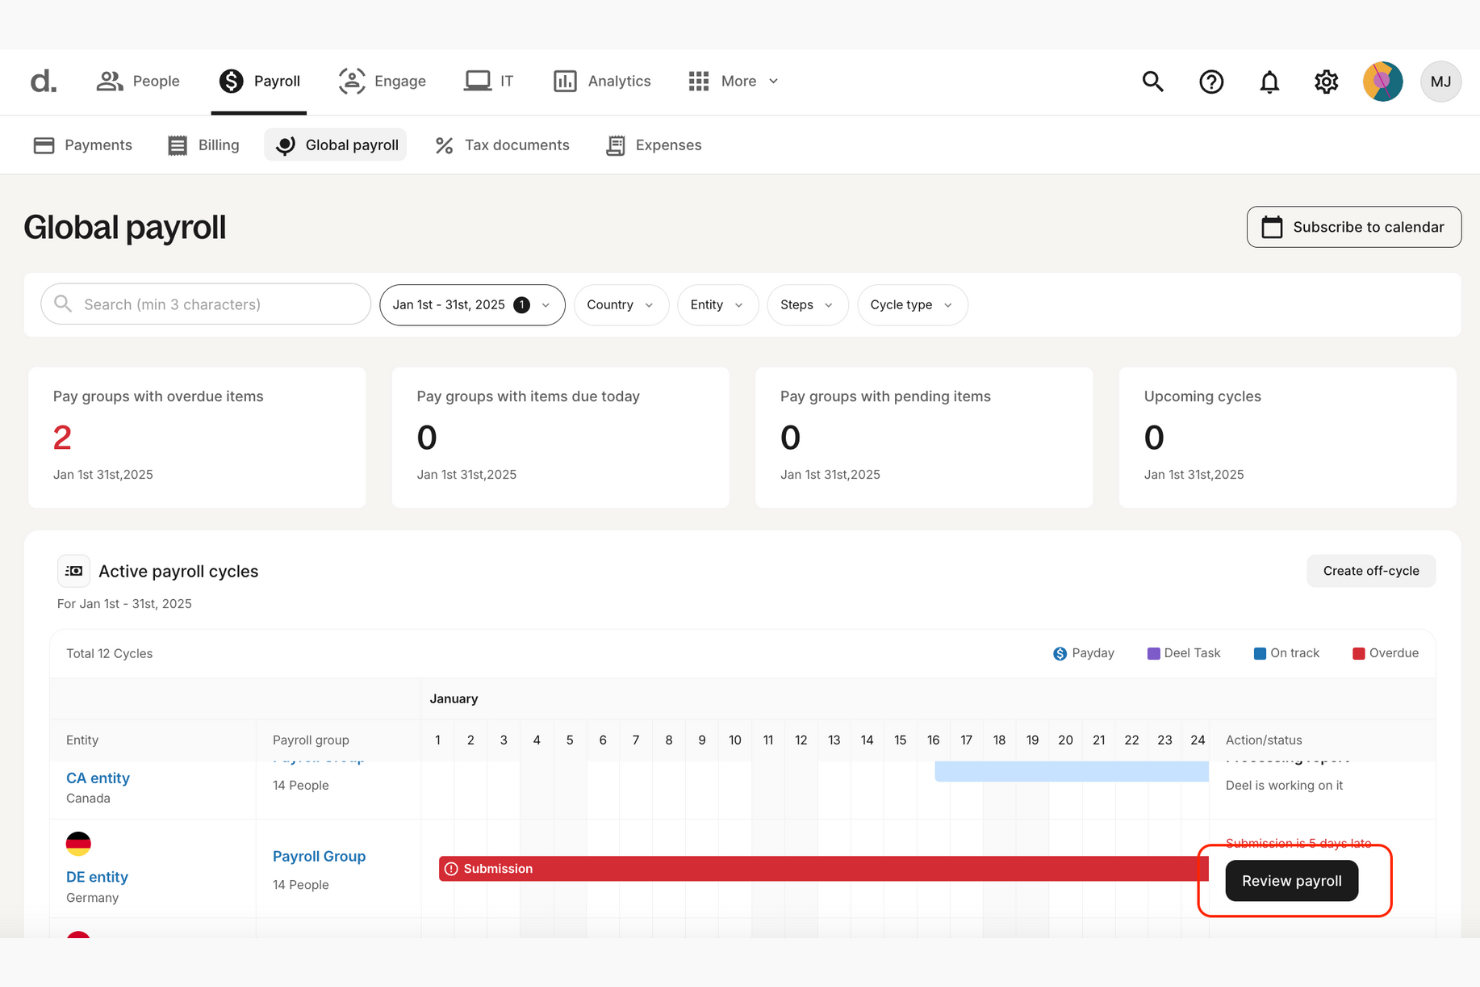Image resolution: width=1480 pixels, height=987 pixels.
Task: Open the help question mark icon
Action: click(1211, 82)
